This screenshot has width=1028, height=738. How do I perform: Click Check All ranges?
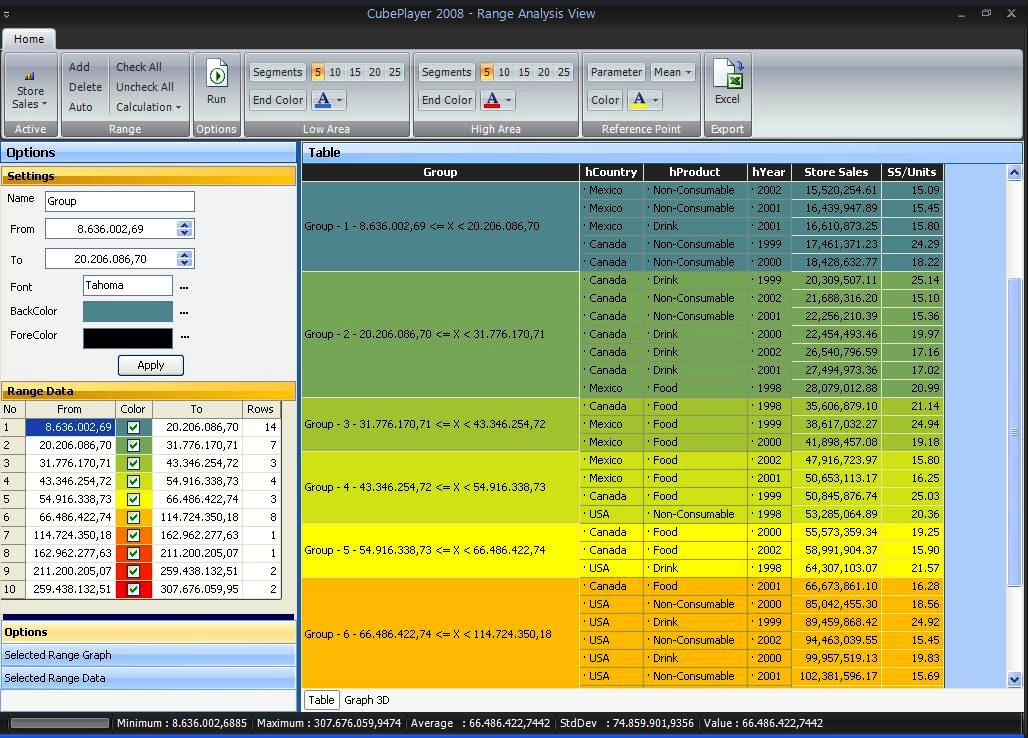[139, 67]
